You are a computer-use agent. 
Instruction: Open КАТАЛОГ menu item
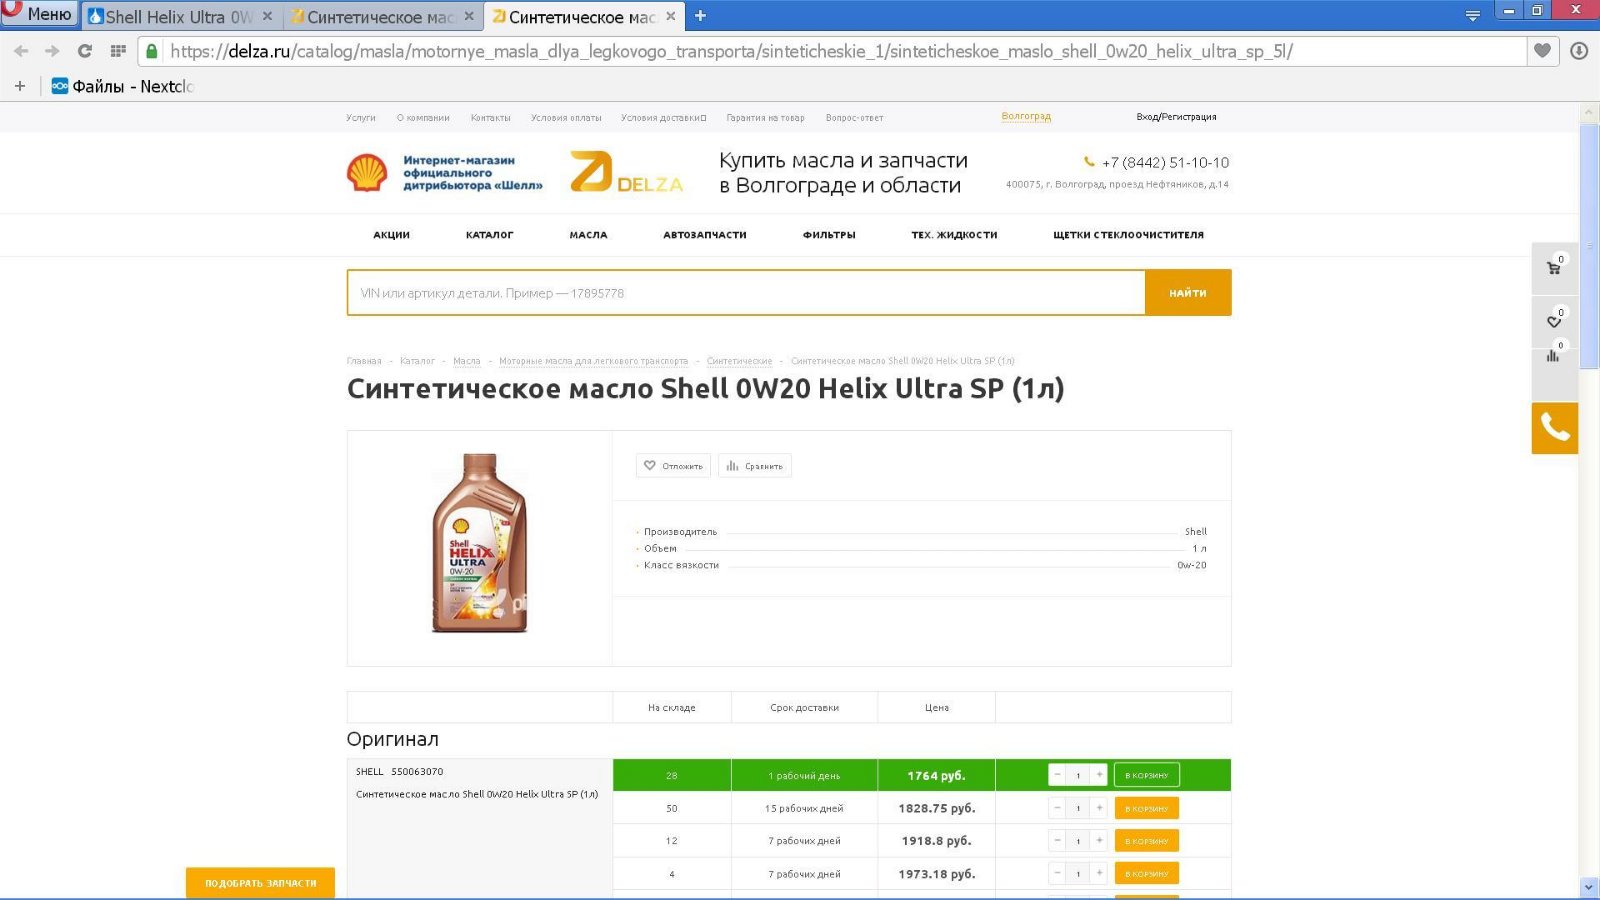tap(490, 235)
